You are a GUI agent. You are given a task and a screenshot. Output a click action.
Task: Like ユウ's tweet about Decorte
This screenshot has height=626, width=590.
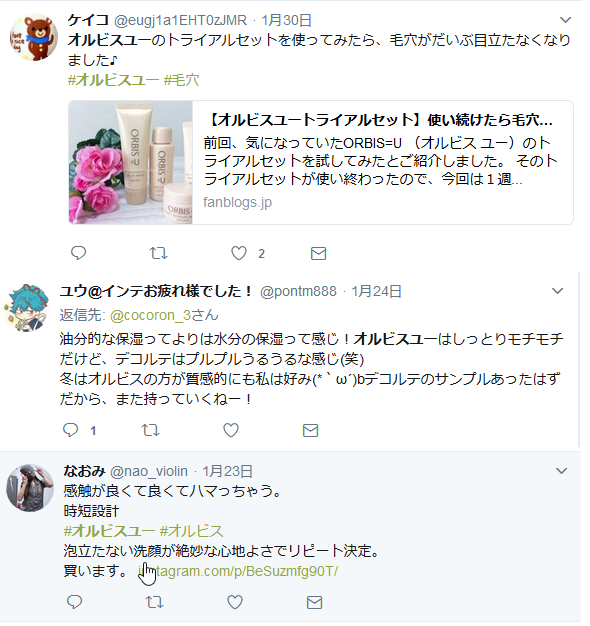(231, 430)
